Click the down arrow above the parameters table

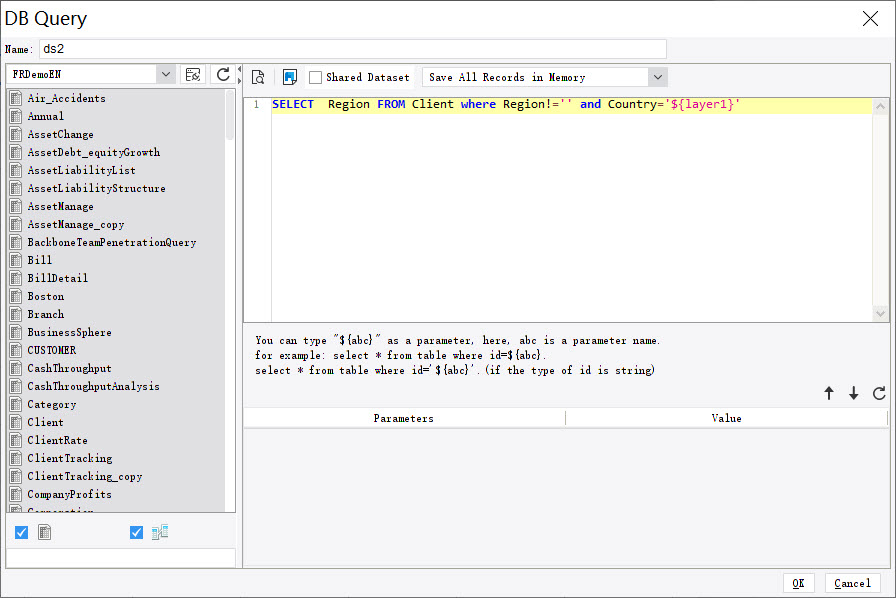coord(853,393)
